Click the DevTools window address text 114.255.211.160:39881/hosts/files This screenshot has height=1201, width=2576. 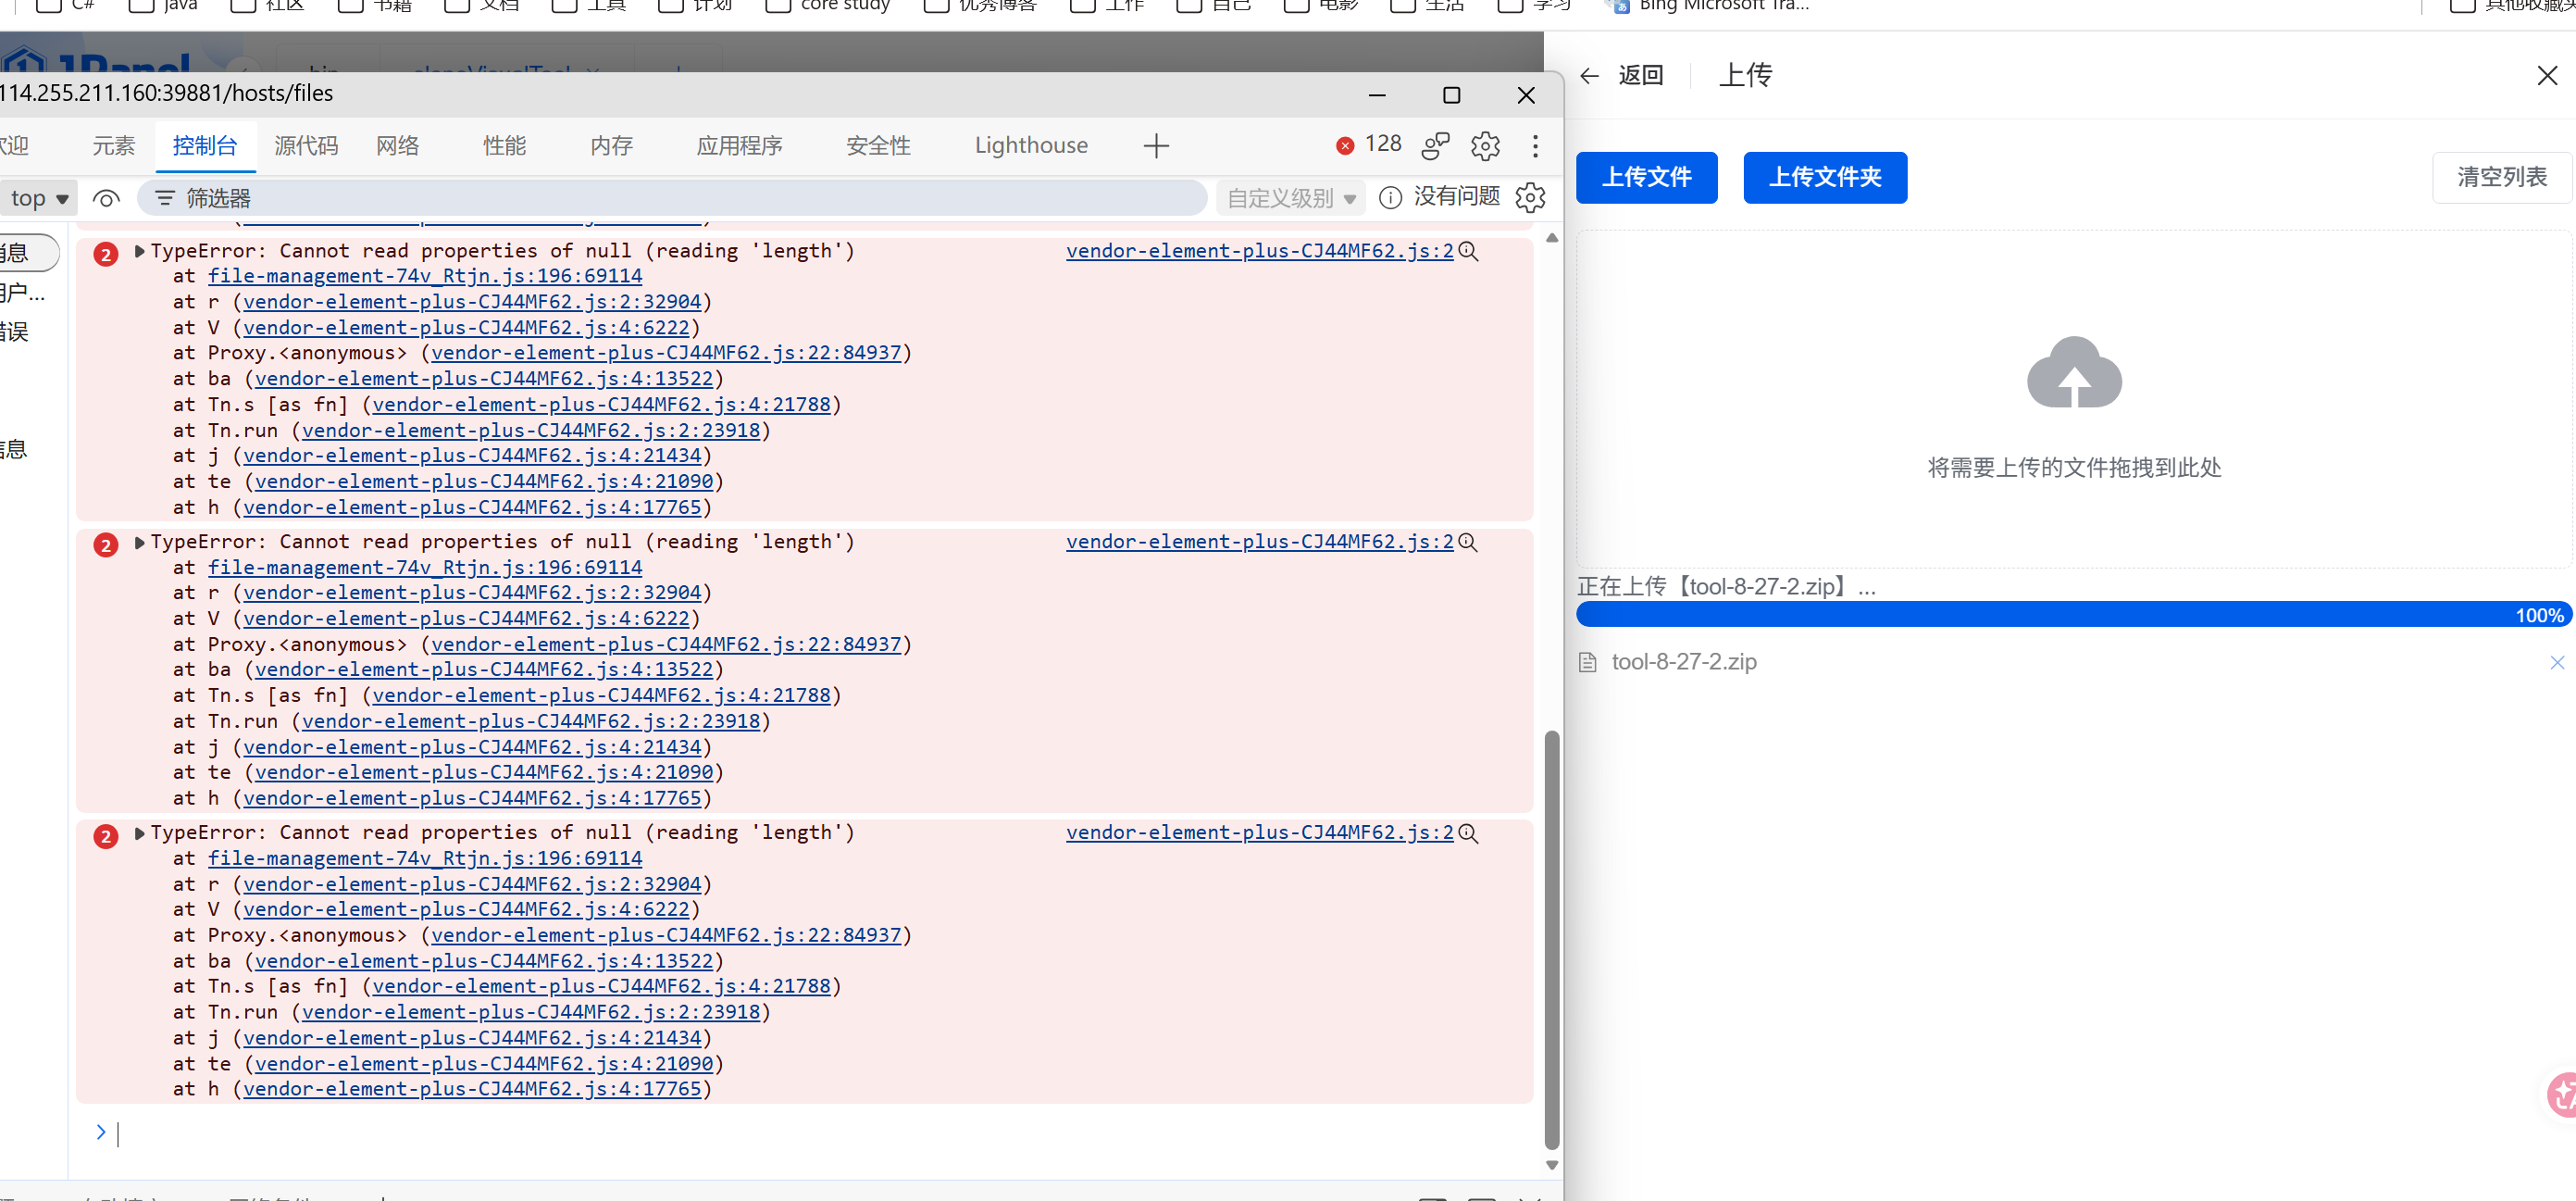pyautogui.click(x=166, y=93)
